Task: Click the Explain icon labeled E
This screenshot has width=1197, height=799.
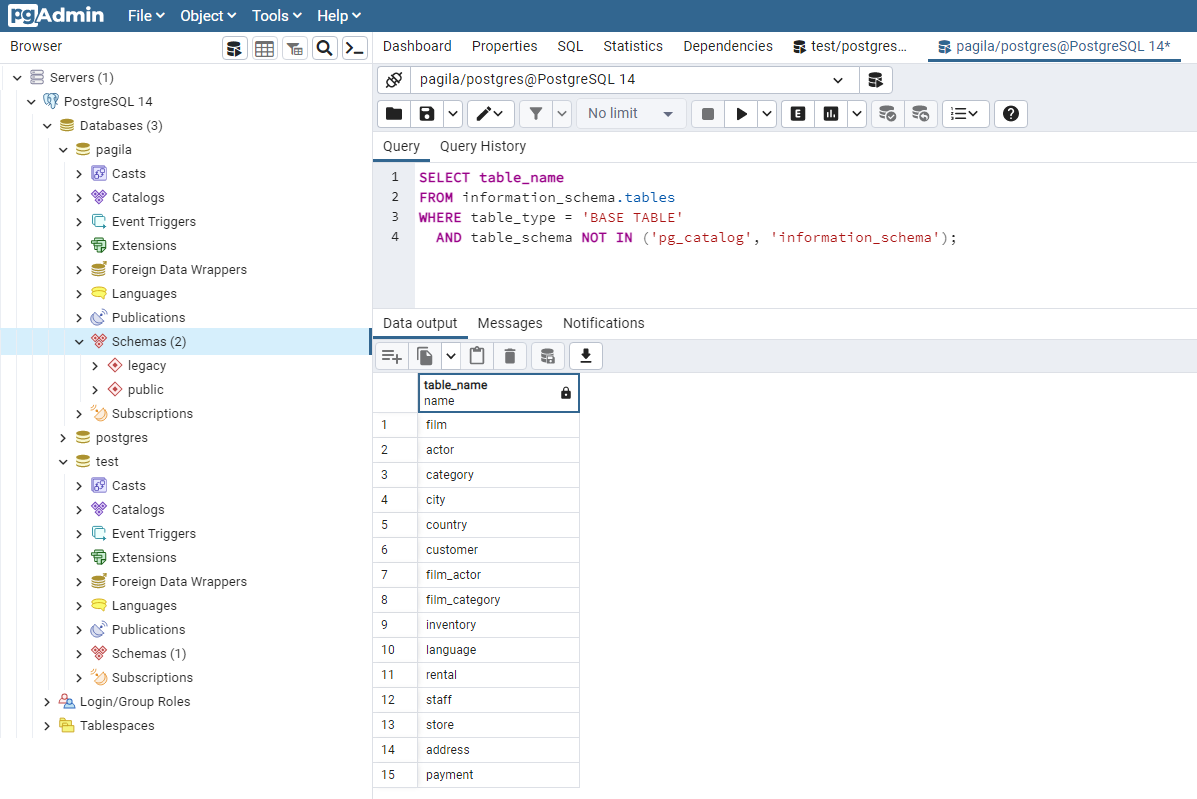Action: click(x=797, y=113)
